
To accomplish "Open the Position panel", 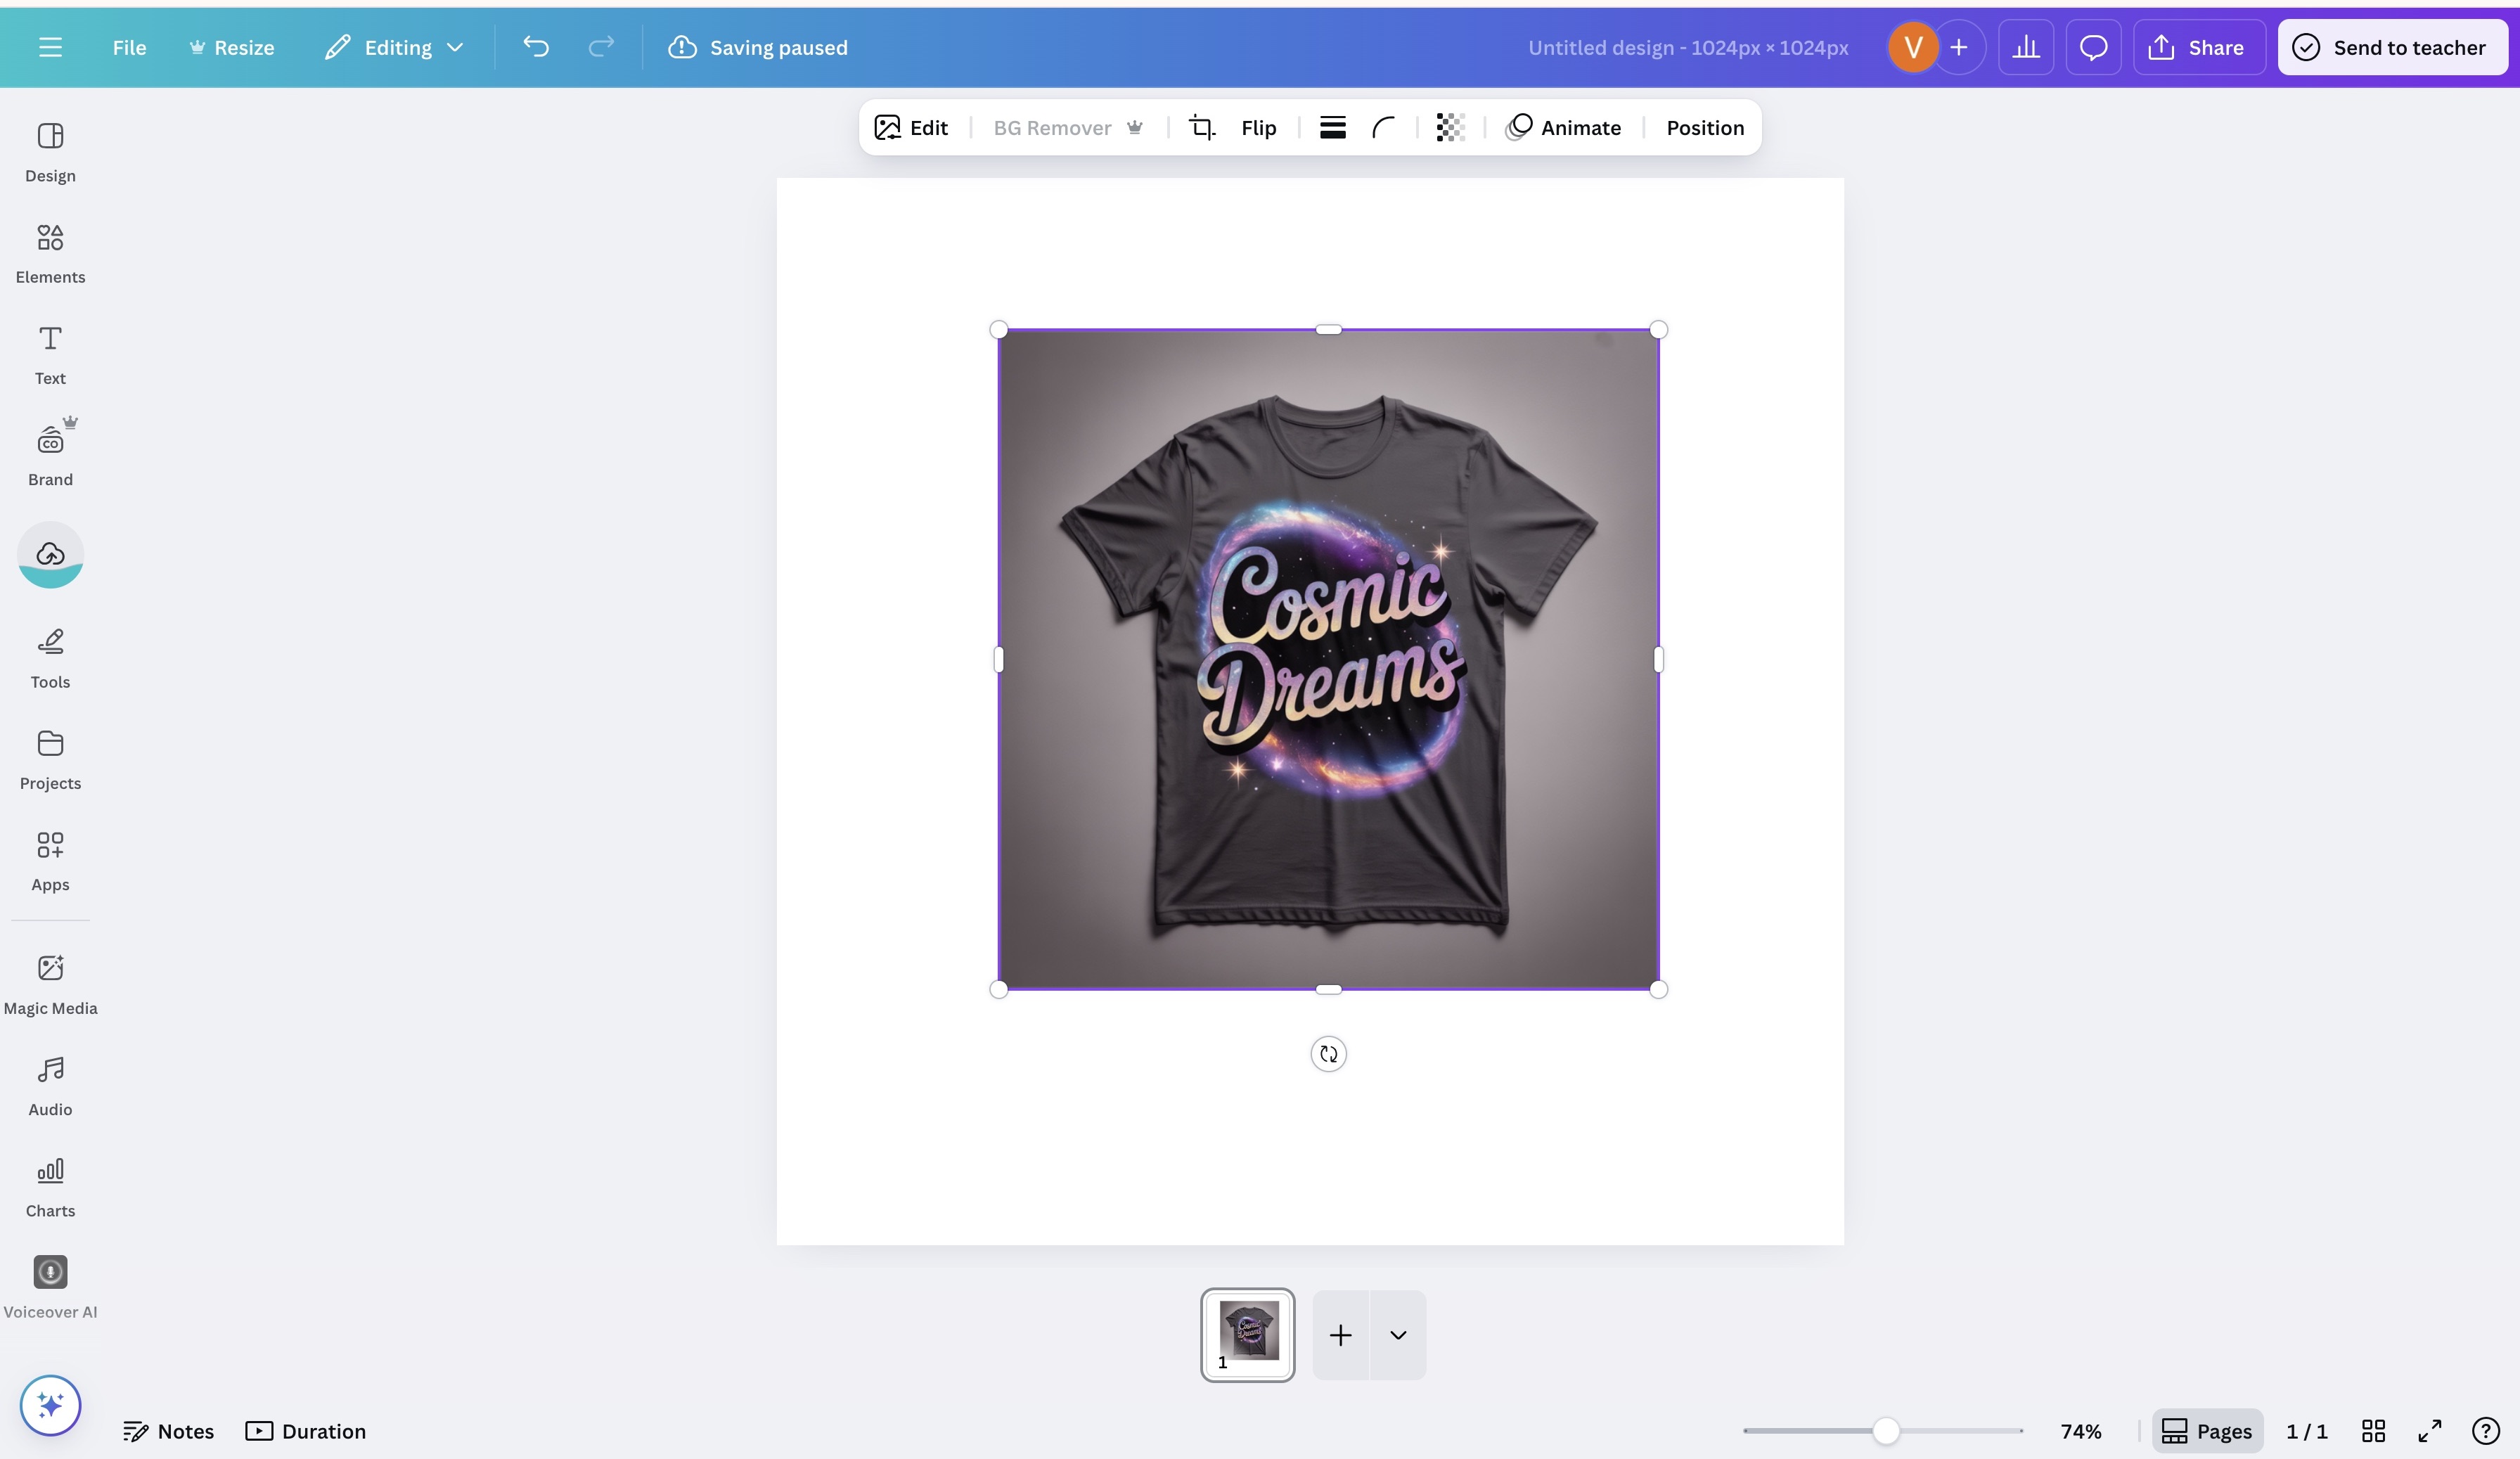I will click(1705, 127).
